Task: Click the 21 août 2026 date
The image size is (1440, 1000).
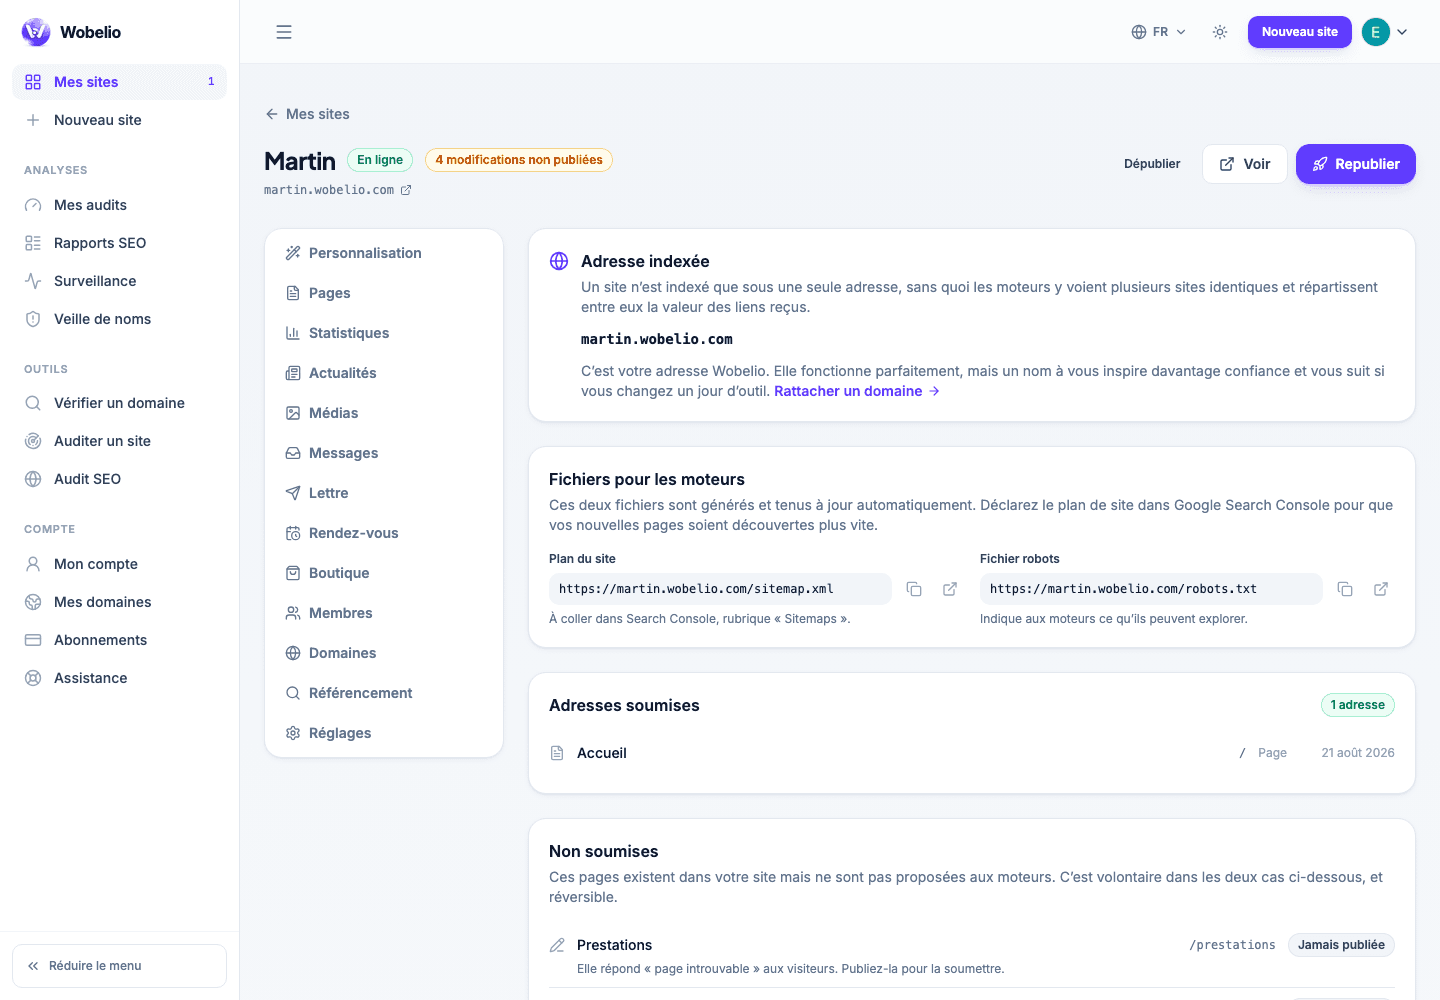Action: click(1358, 753)
